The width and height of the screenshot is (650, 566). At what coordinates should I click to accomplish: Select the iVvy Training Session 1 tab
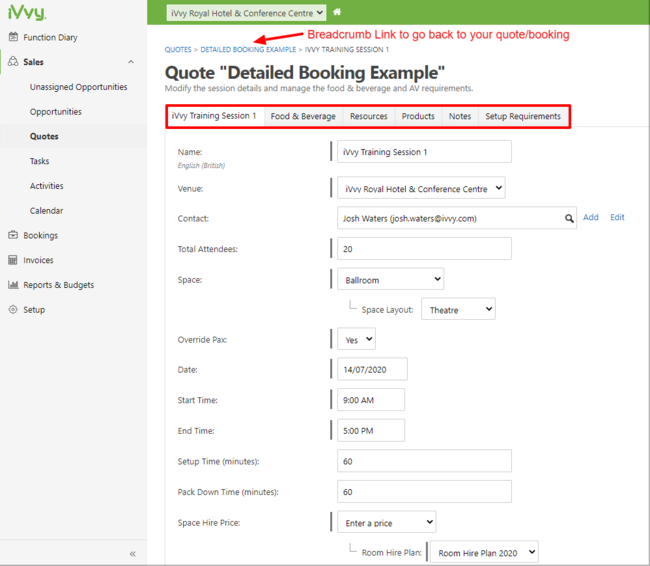click(215, 116)
